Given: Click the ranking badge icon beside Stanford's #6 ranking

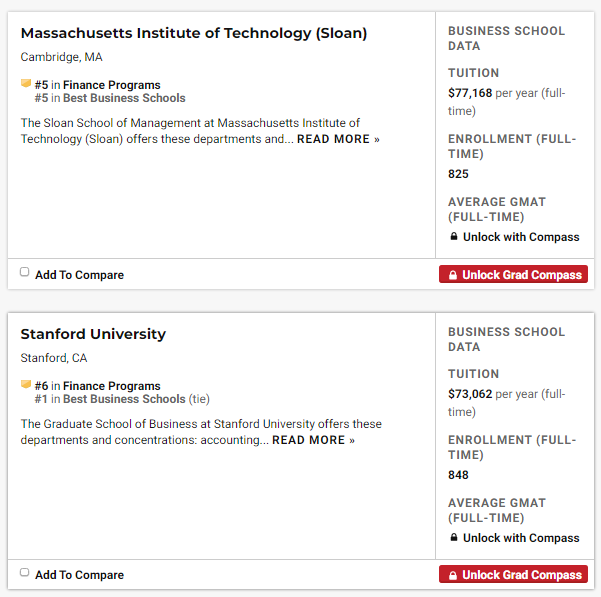Looking at the screenshot, I should (x=26, y=385).
